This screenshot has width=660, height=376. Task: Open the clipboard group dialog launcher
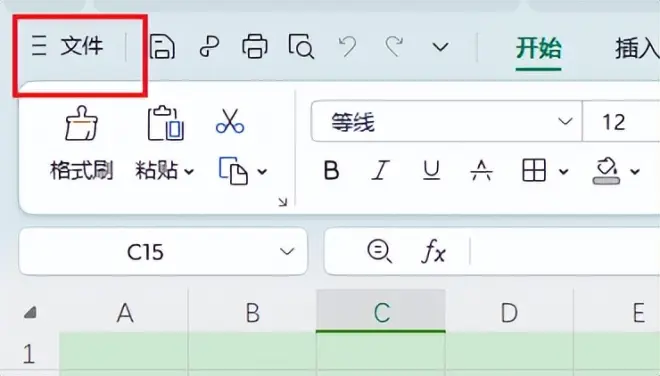283,203
